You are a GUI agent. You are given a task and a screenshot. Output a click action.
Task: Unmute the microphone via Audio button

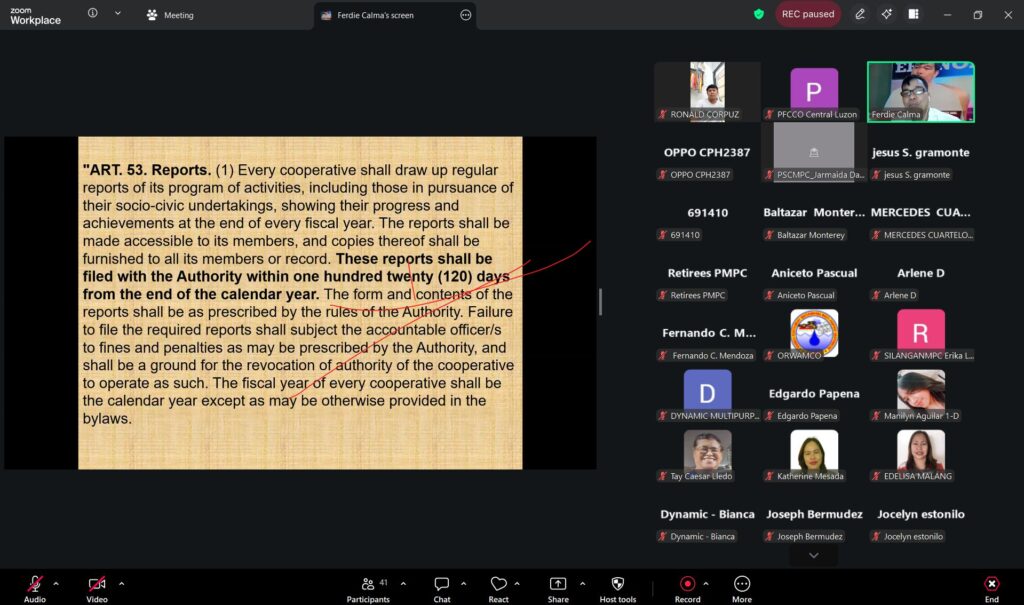pyautogui.click(x=35, y=585)
